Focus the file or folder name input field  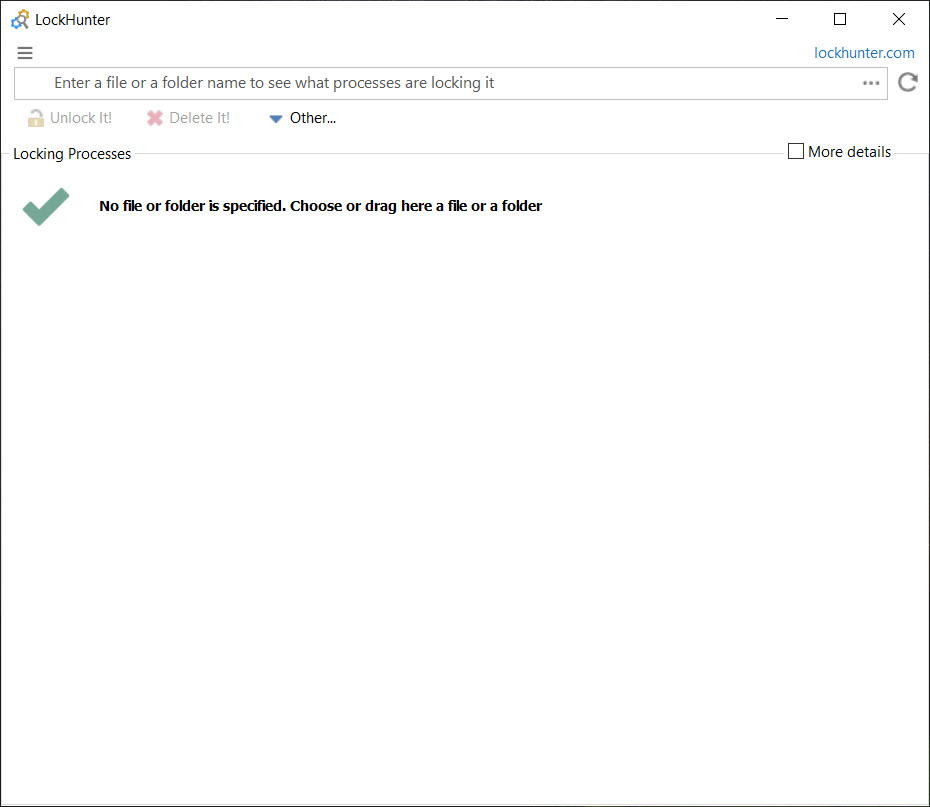click(451, 83)
